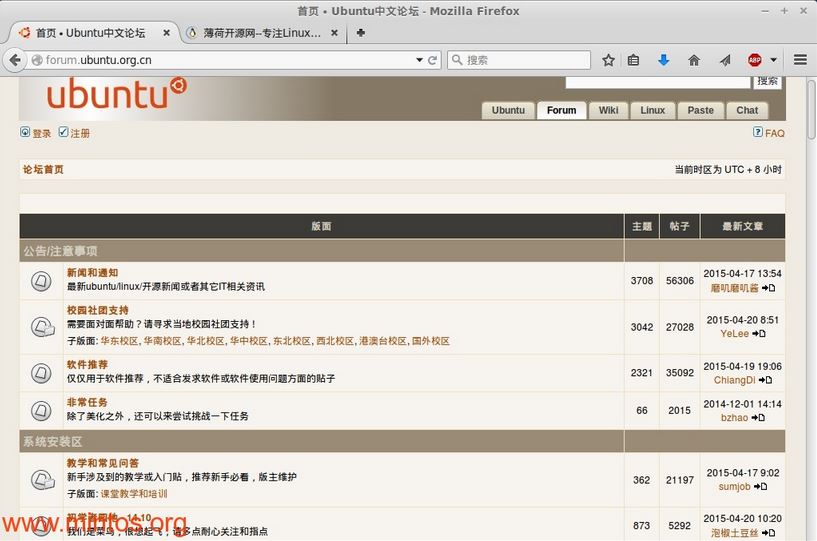The image size is (817, 541).
Task: Switch to the Wiki navigation tab
Action: click(608, 110)
